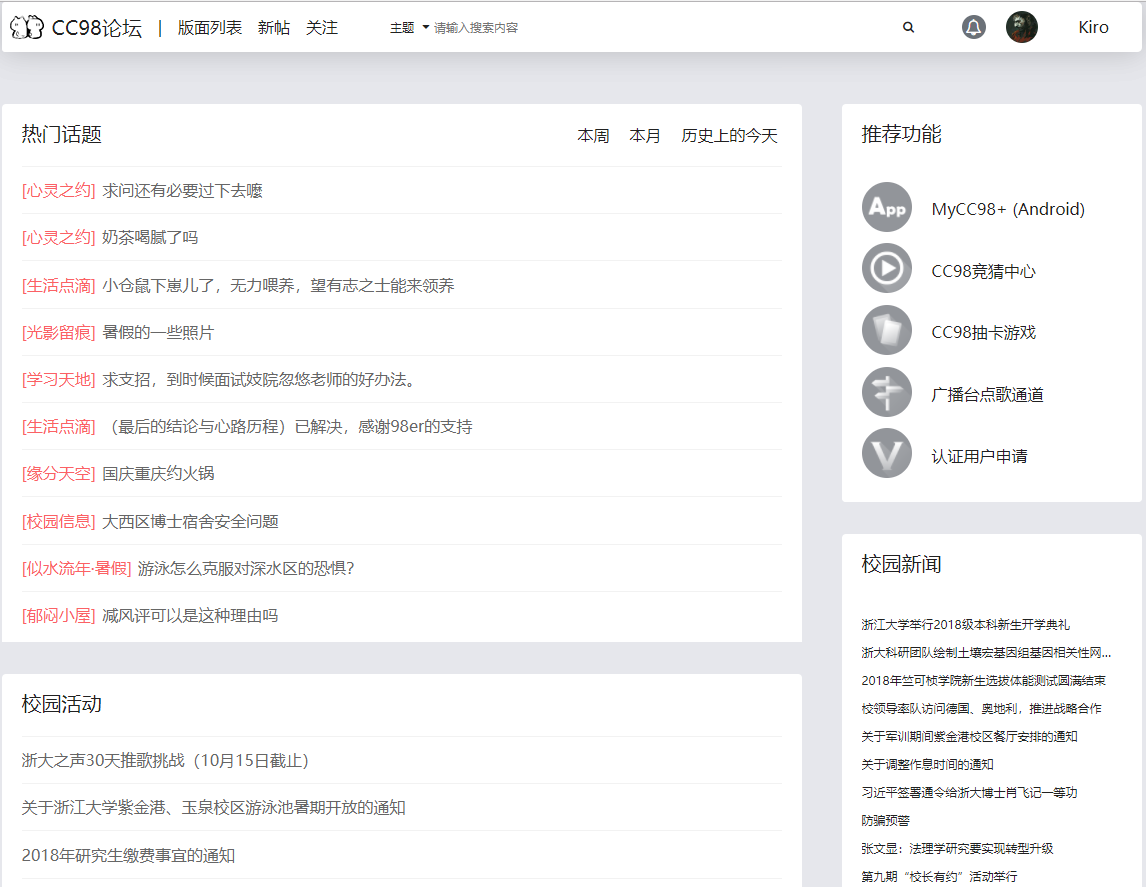Open 版面列表 in the top navigation
Image resolution: width=1146 pixels, height=887 pixels.
coord(210,28)
